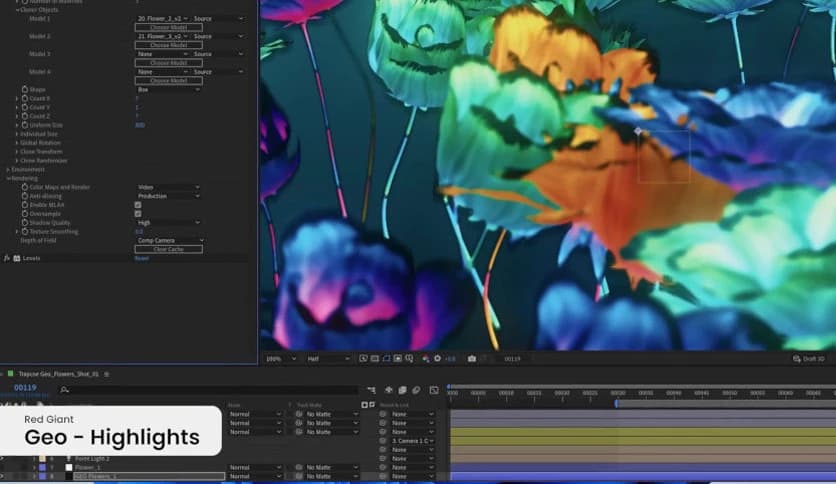The height and width of the screenshot is (484, 836).
Task: Open timeline search magnifier icon
Action: click(64, 389)
